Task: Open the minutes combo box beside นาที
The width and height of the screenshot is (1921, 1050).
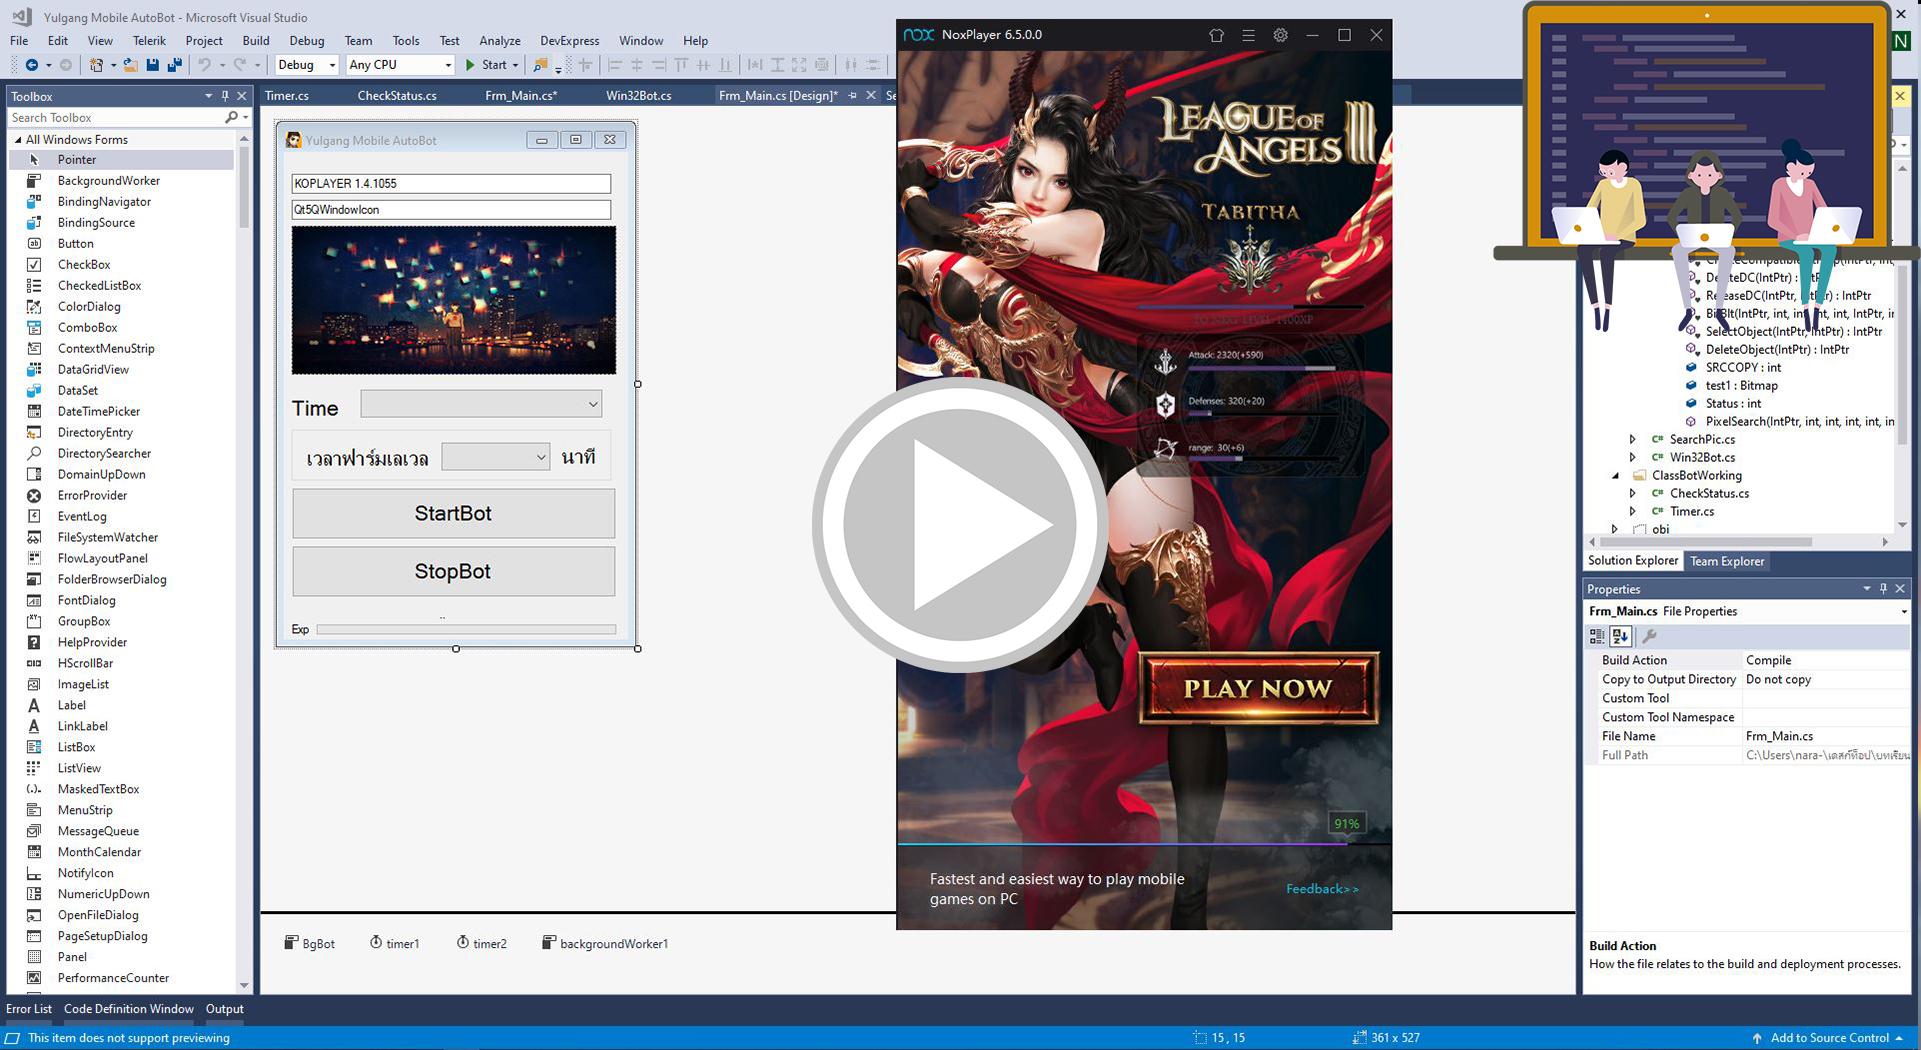Action: [496, 457]
